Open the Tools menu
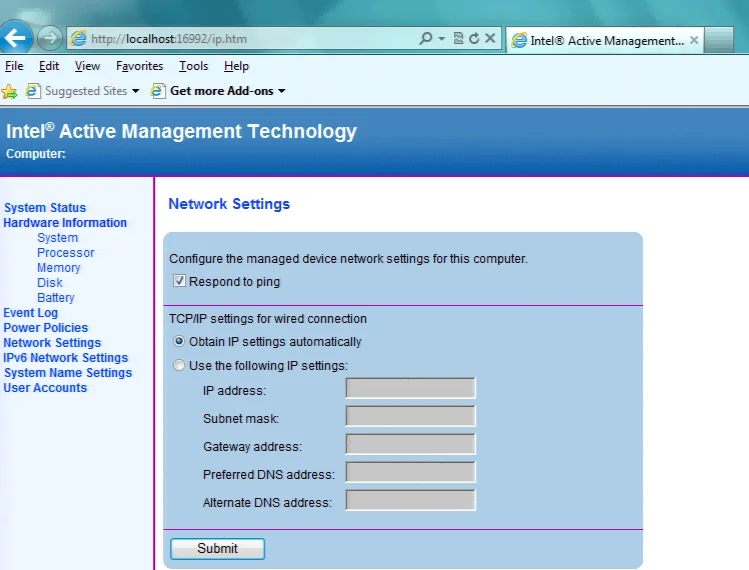The width and height of the screenshot is (749, 570). coord(193,66)
